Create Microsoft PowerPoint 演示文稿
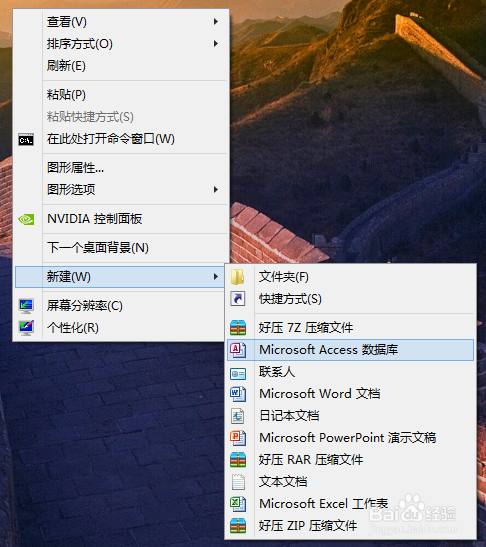486x547 pixels. pos(350,437)
